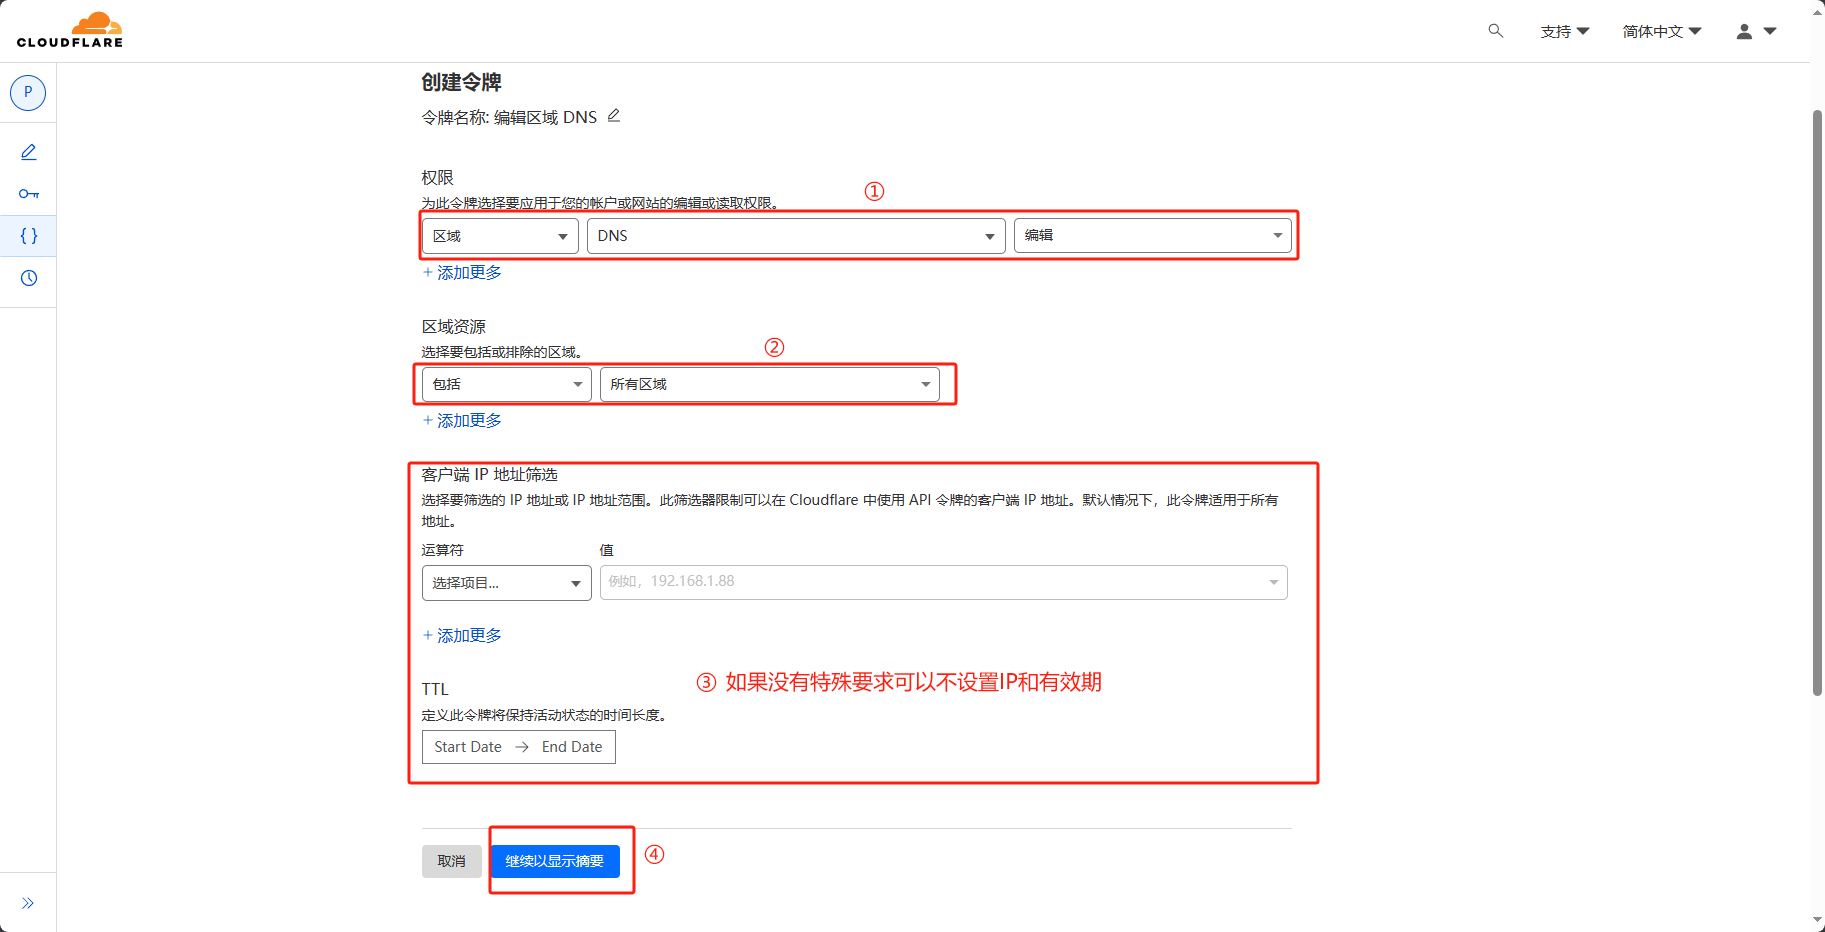Select the curly braces API icon
The image size is (1825, 932).
[29, 236]
